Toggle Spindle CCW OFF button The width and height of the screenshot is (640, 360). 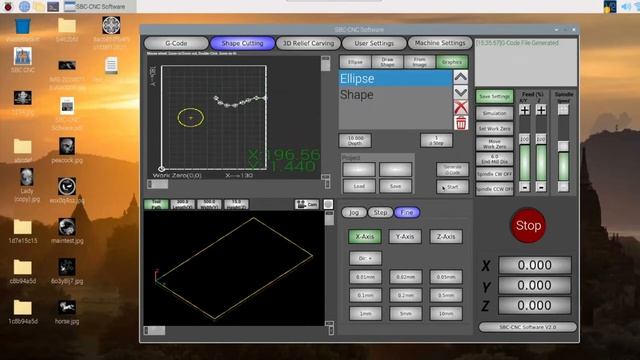click(494, 189)
